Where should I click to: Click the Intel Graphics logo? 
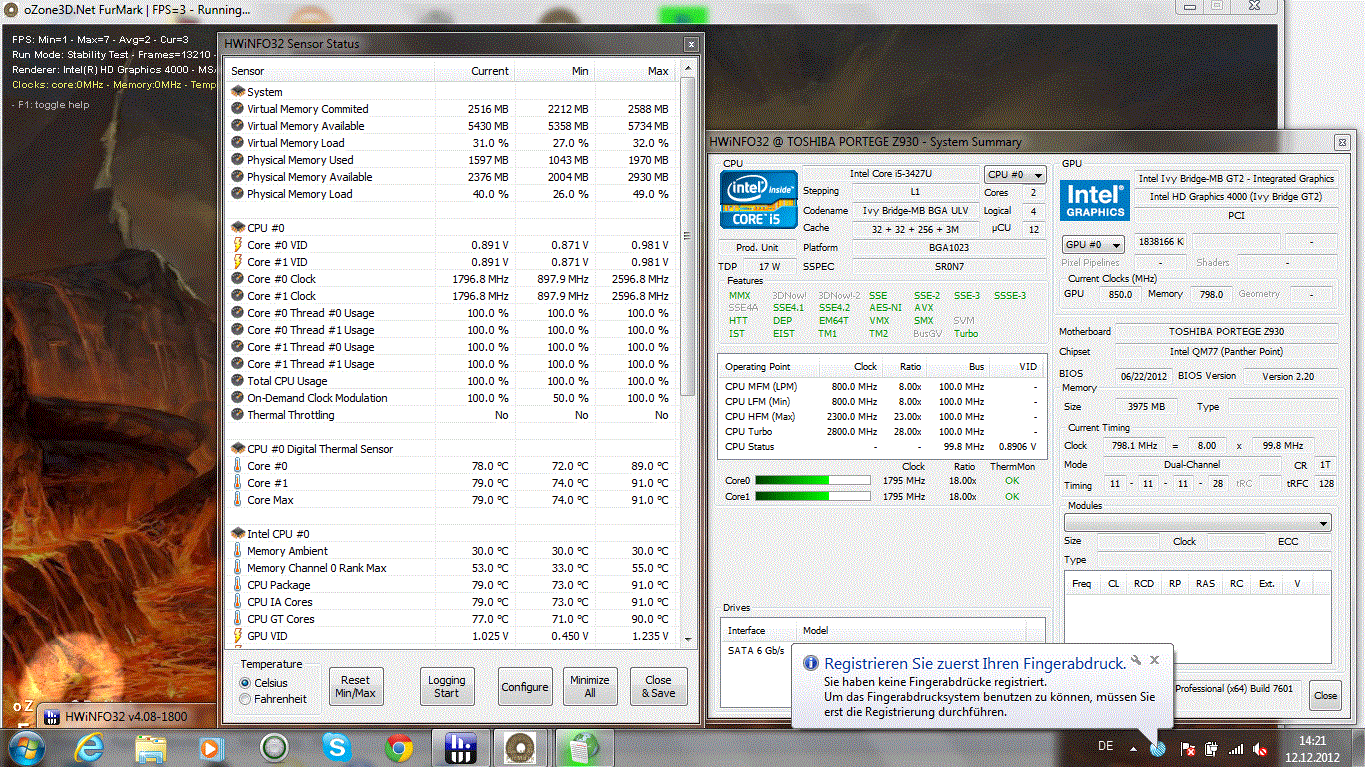pos(1096,200)
